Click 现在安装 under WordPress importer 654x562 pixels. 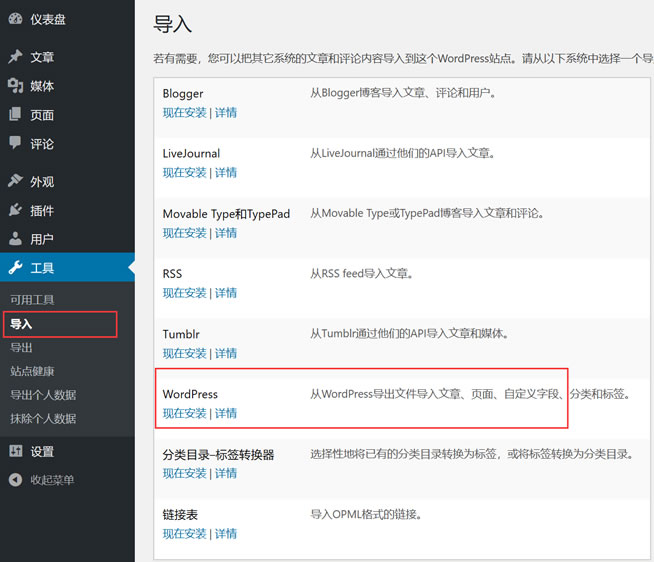point(184,413)
